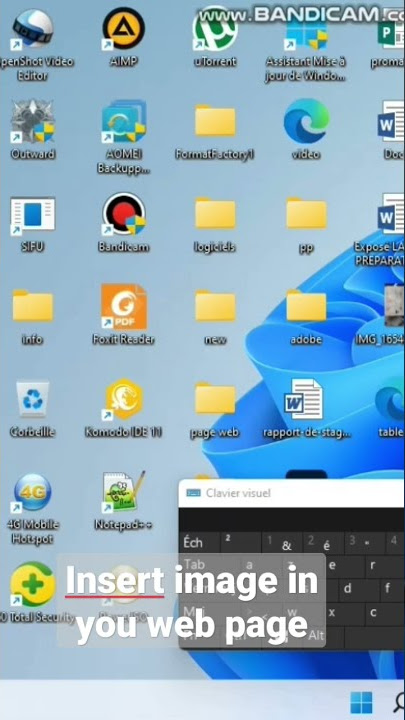The width and height of the screenshot is (405, 720).
Task: Open the FormatFactory1 folder
Action: 215,121
